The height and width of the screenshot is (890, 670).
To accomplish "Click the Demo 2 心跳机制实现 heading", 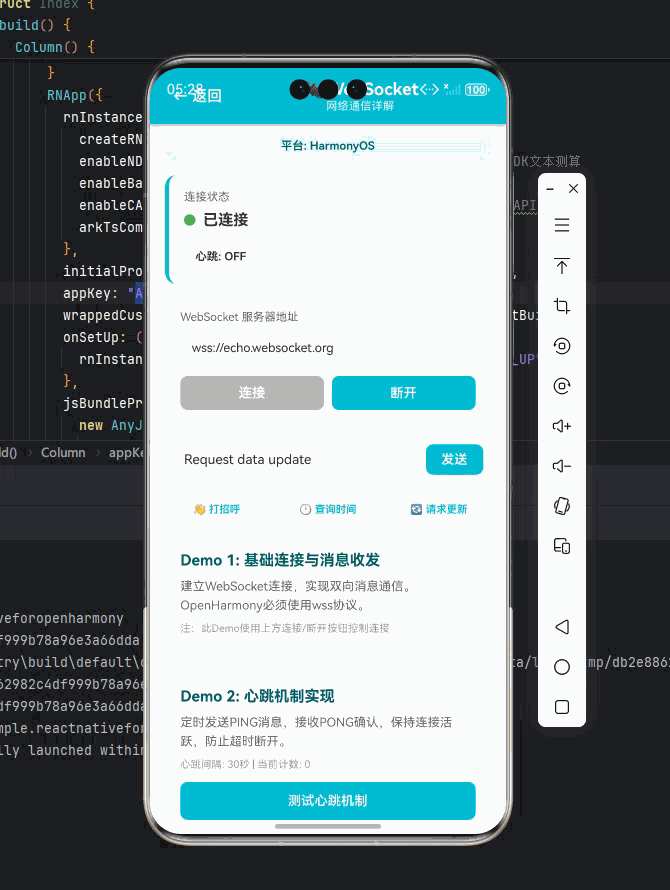I will point(257,696).
